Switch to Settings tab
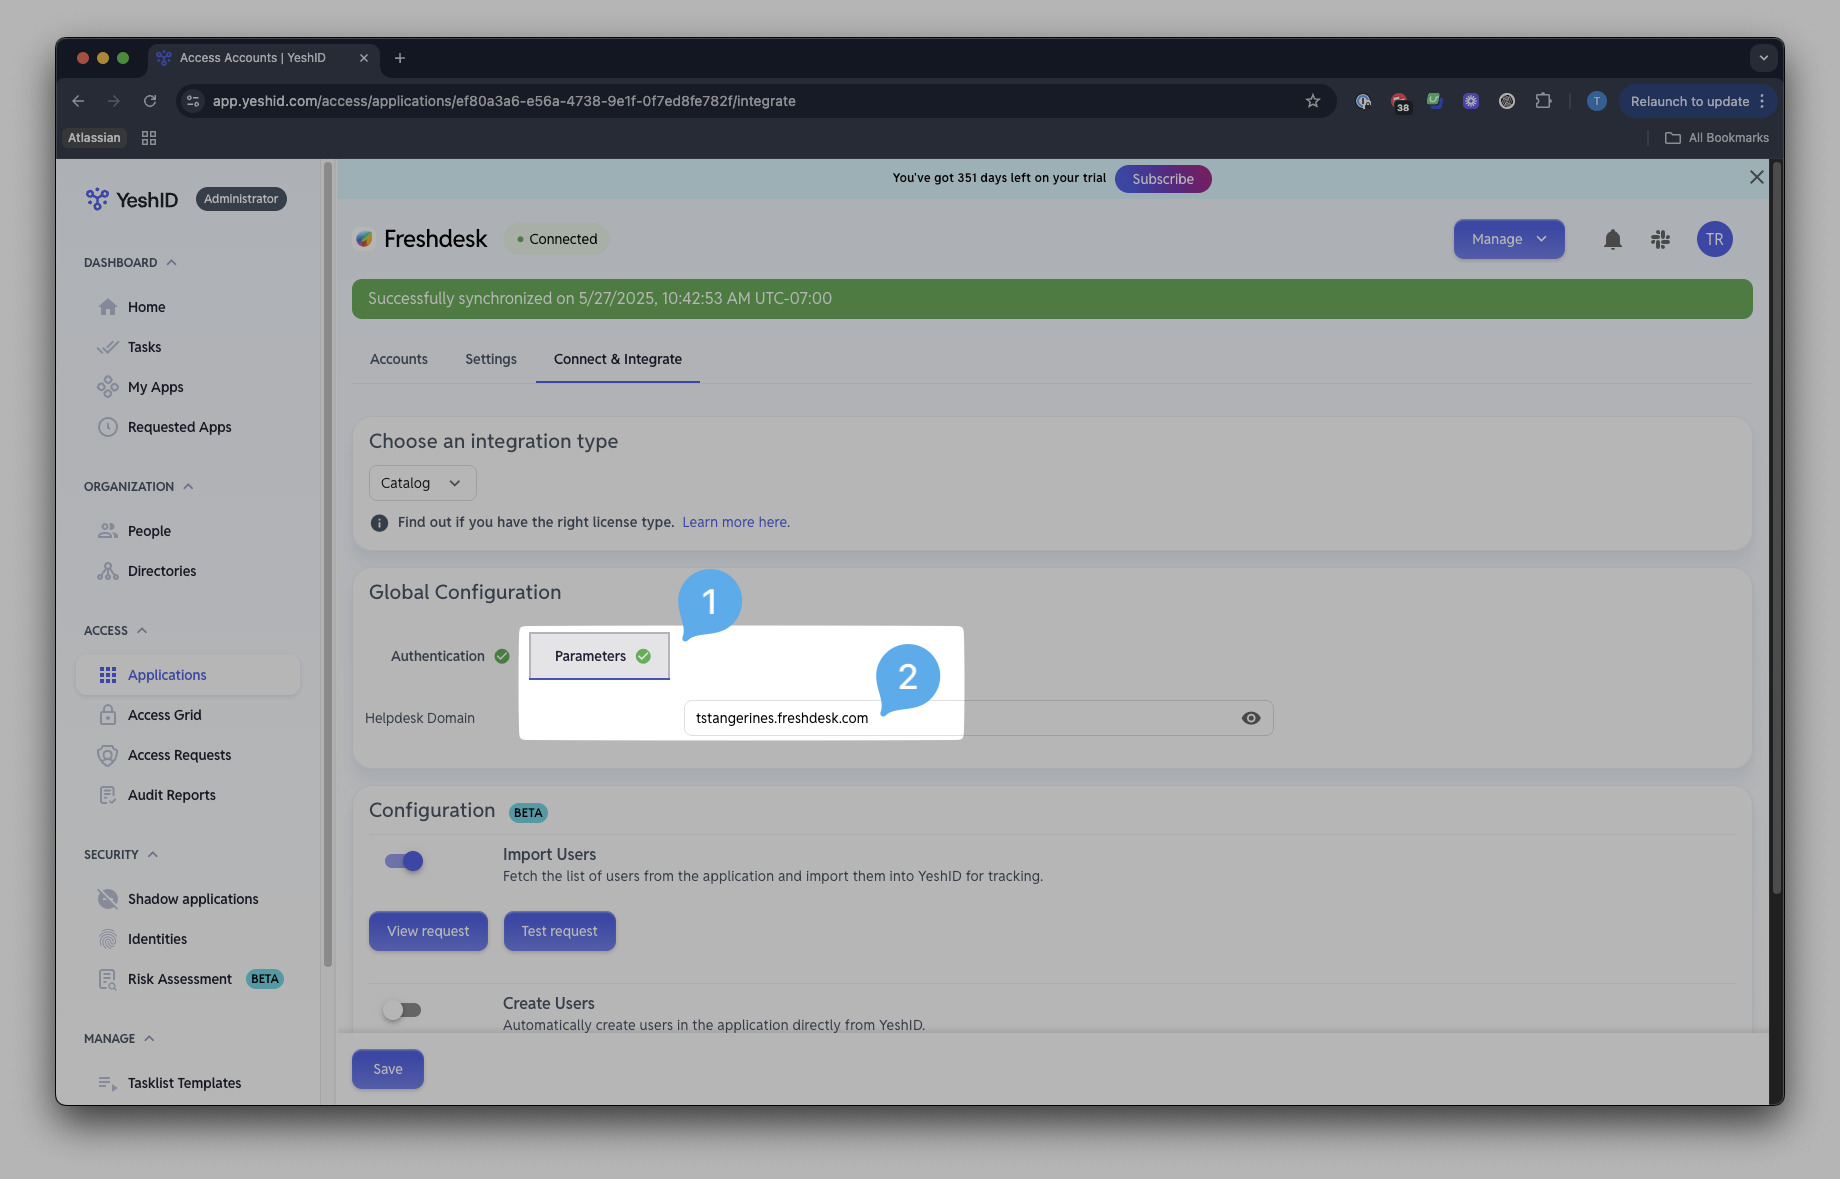 tap(491, 359)
